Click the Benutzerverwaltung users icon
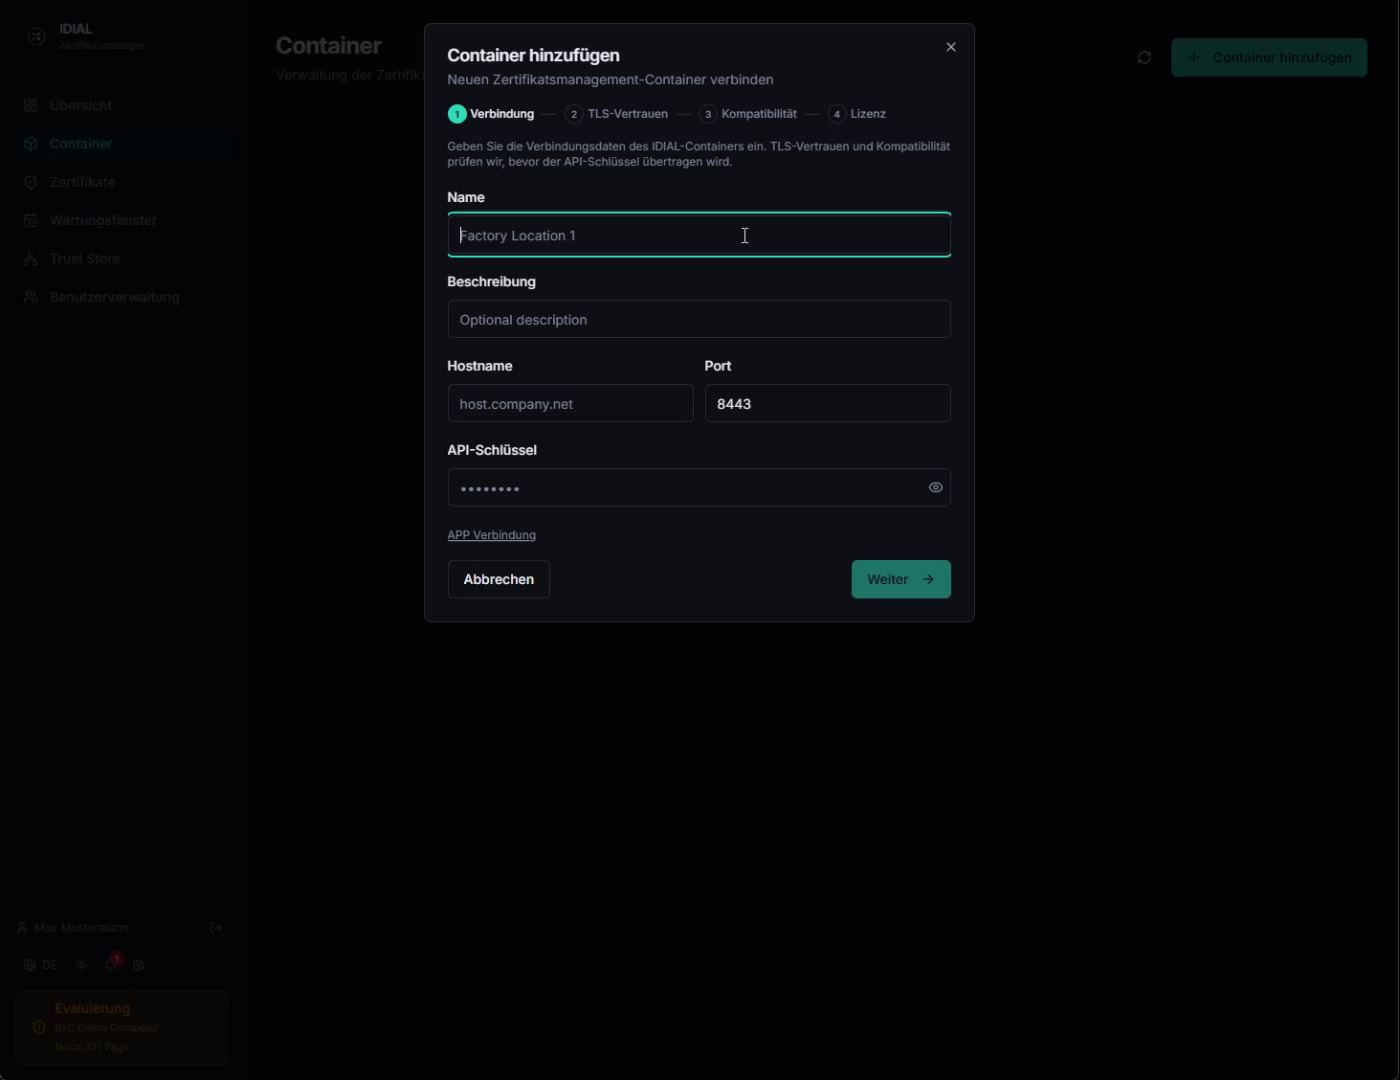Viewport: 1400px width, 1080px height. [x=31, y=297]
